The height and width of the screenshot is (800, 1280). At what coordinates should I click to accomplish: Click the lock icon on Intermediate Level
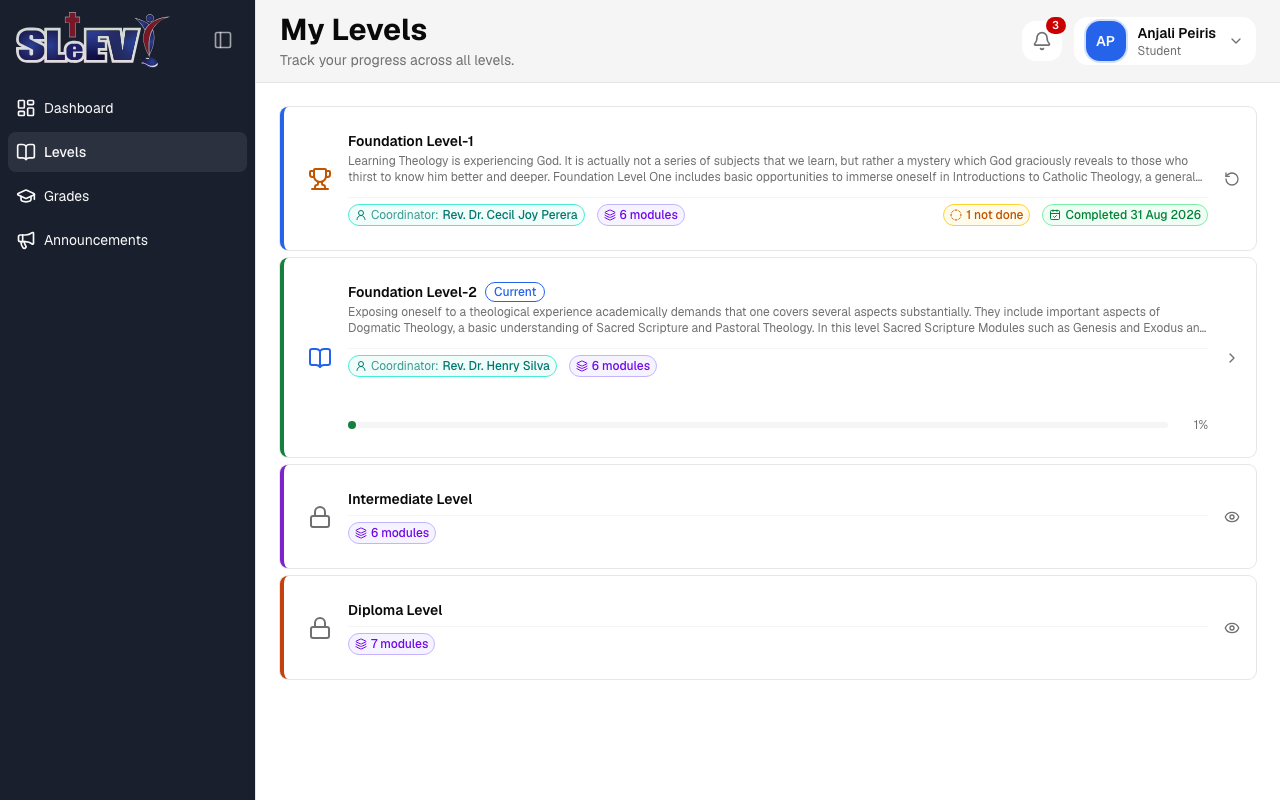320,517
